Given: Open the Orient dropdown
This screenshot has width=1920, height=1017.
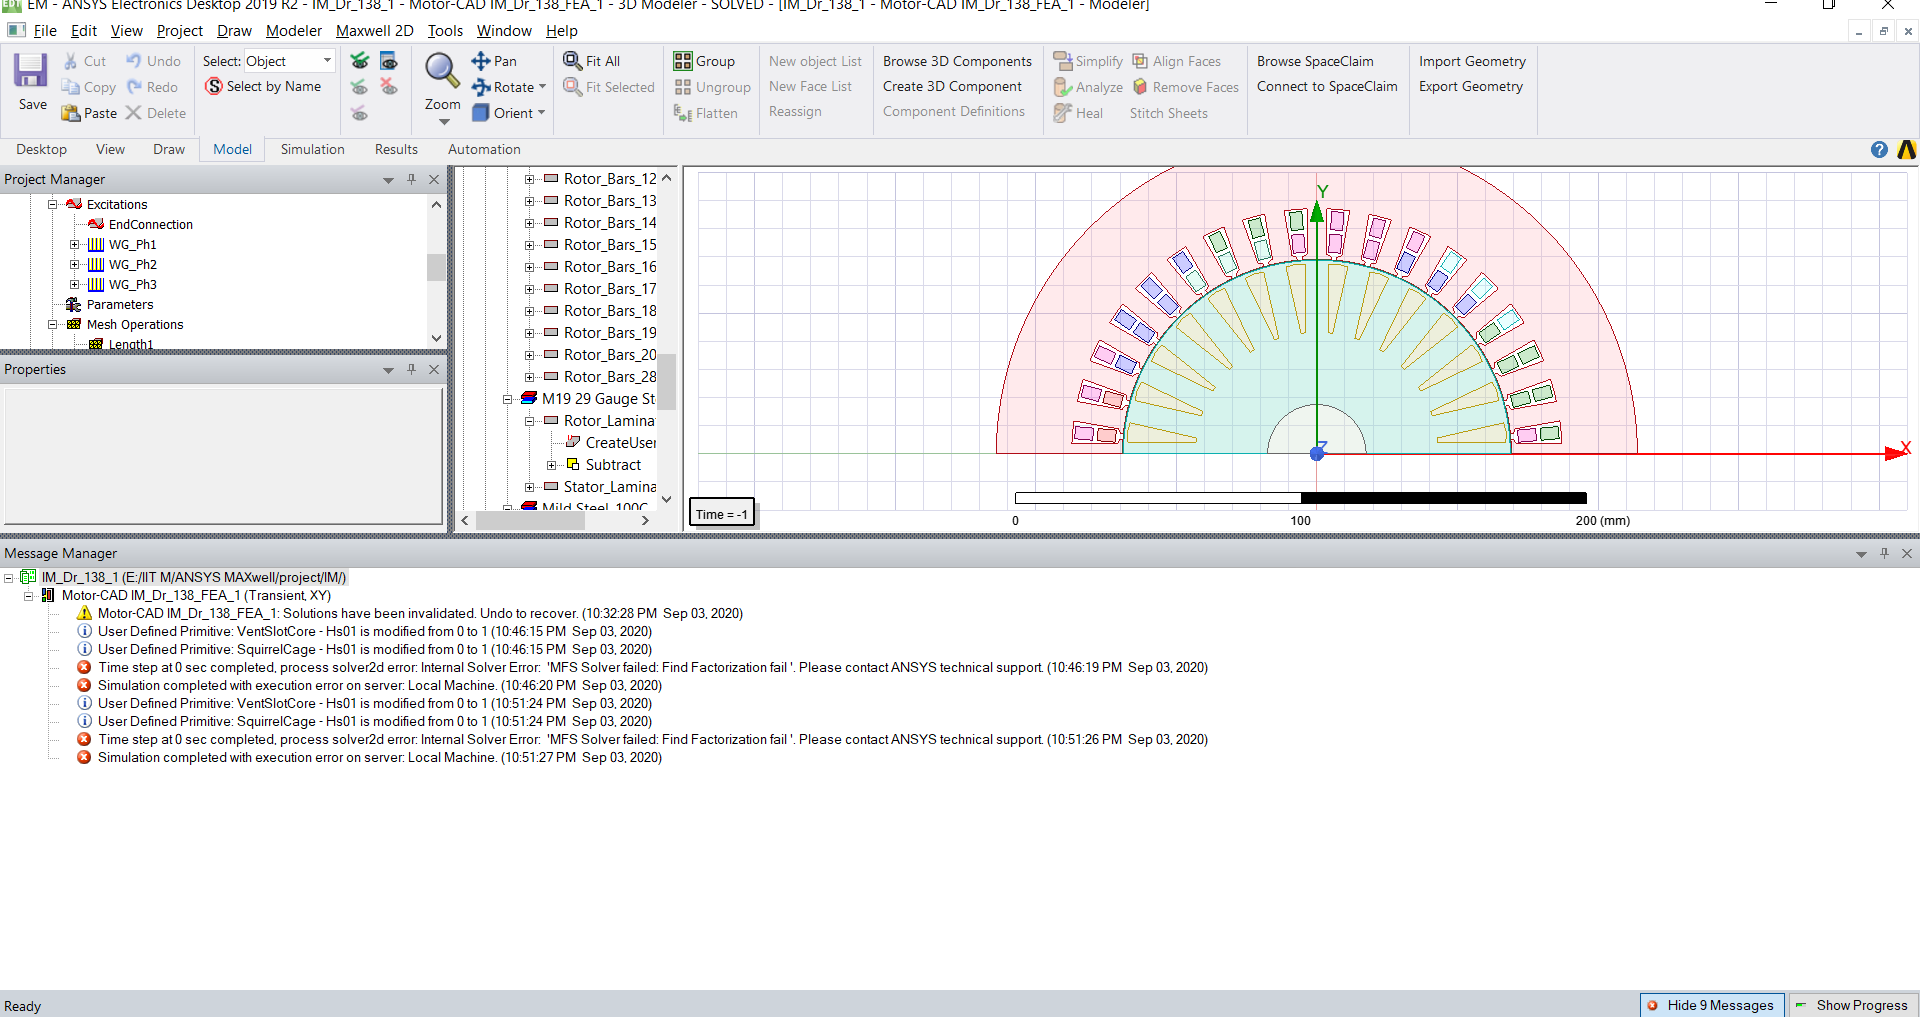Looking at the screenshot, I should 541,113.
